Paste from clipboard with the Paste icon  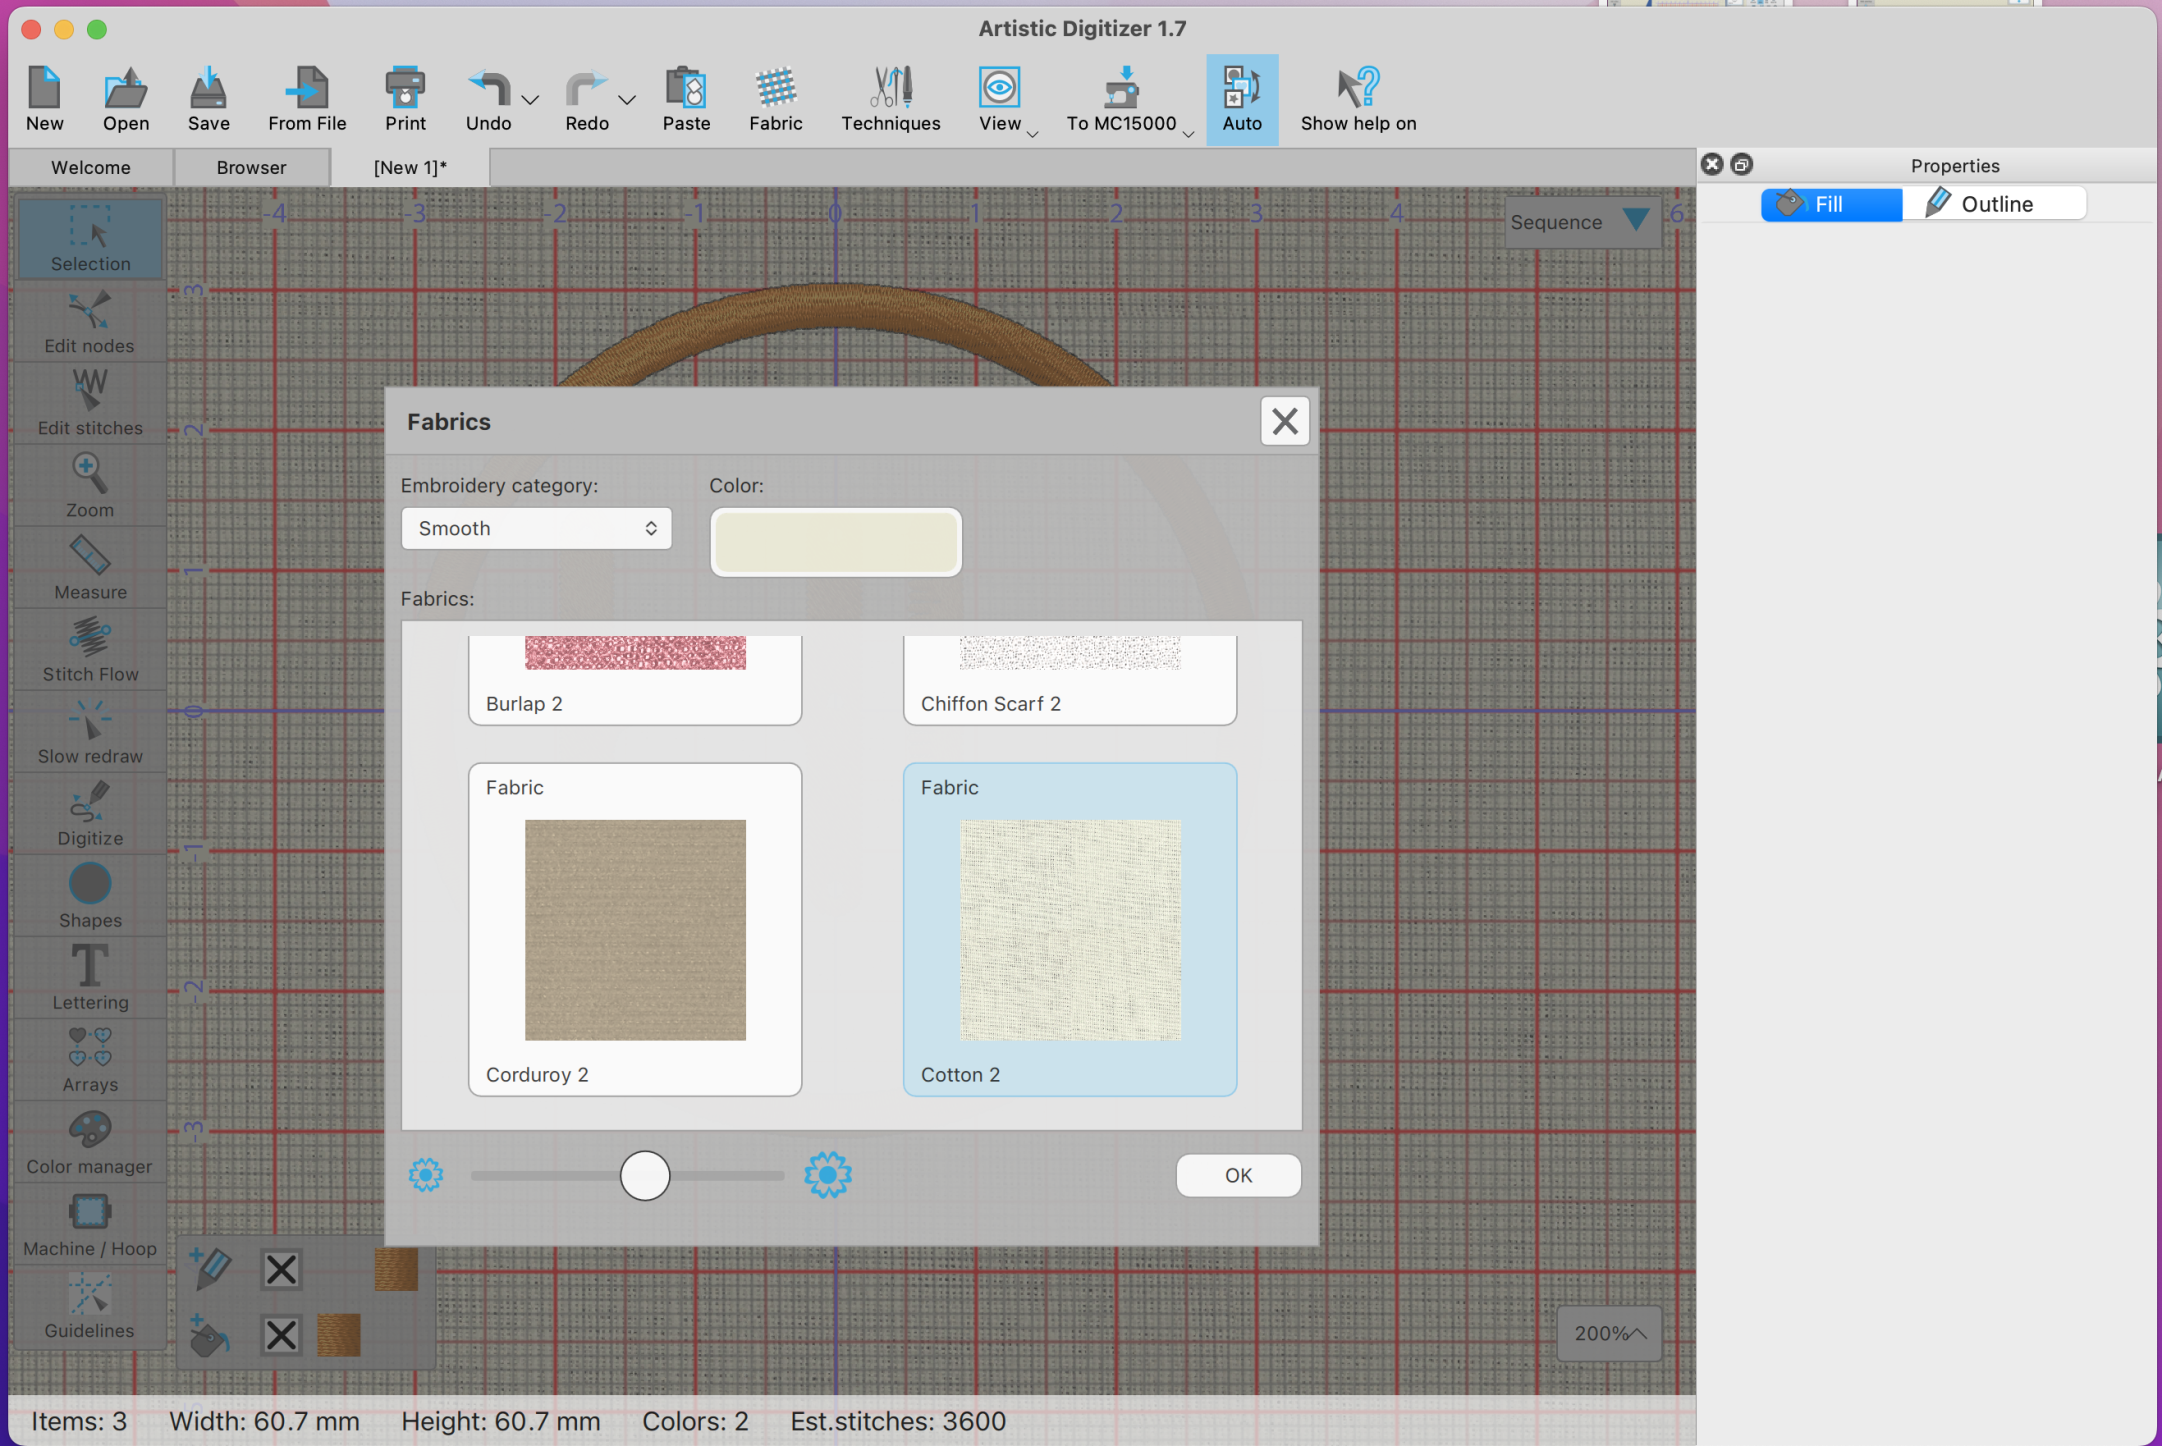point(686,98)
